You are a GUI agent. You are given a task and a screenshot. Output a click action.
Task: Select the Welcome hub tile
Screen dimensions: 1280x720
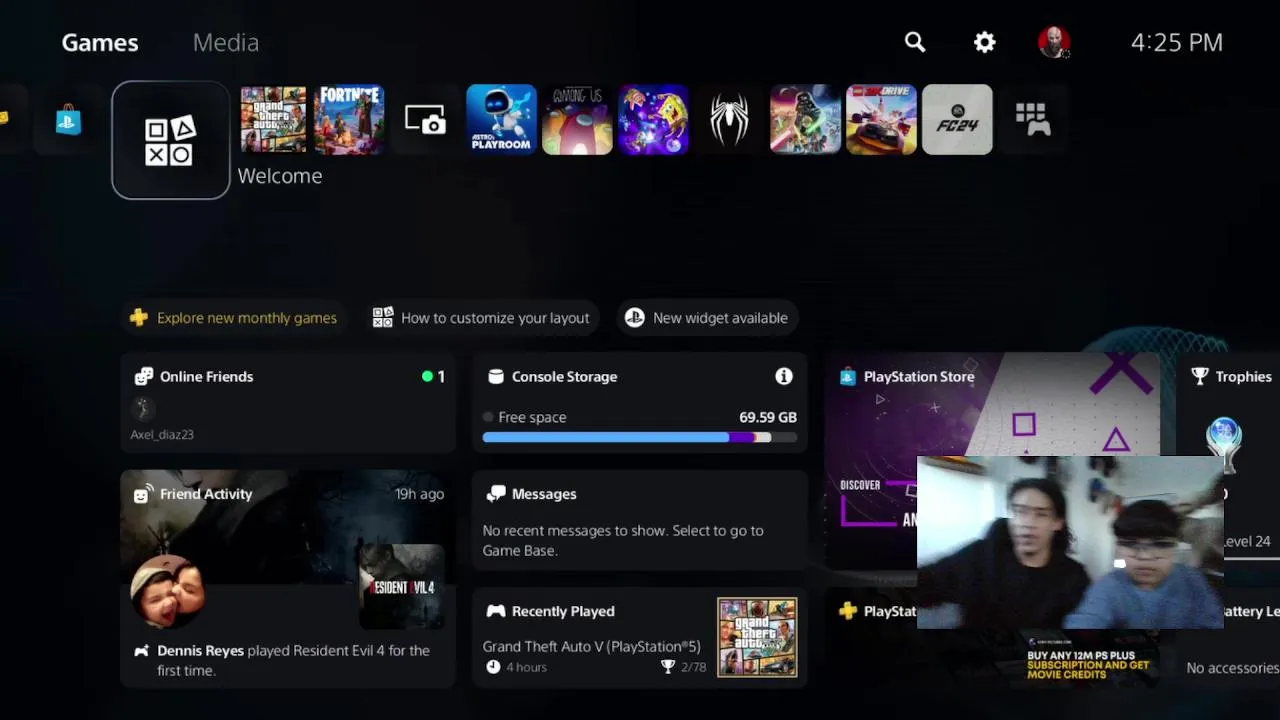coord(171,140)
